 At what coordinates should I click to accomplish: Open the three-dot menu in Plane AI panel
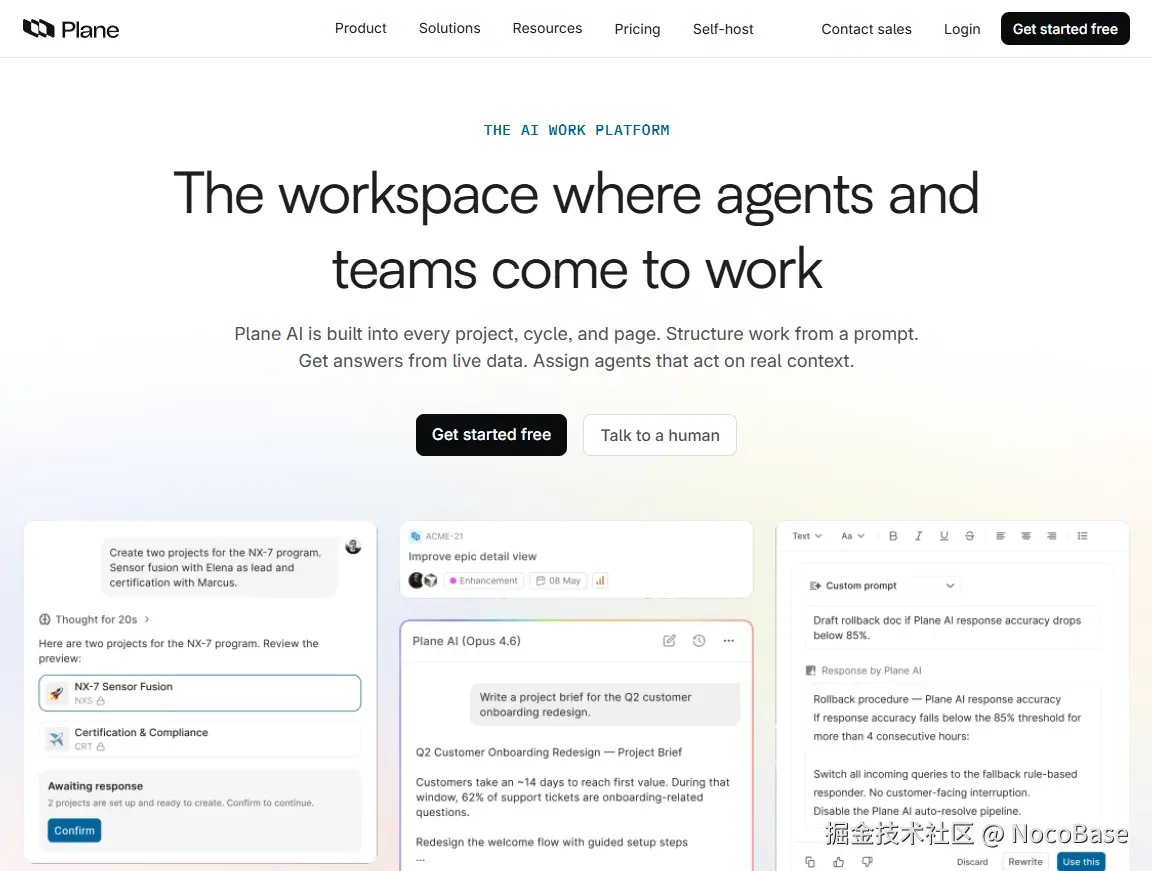[x=728, y=640]
